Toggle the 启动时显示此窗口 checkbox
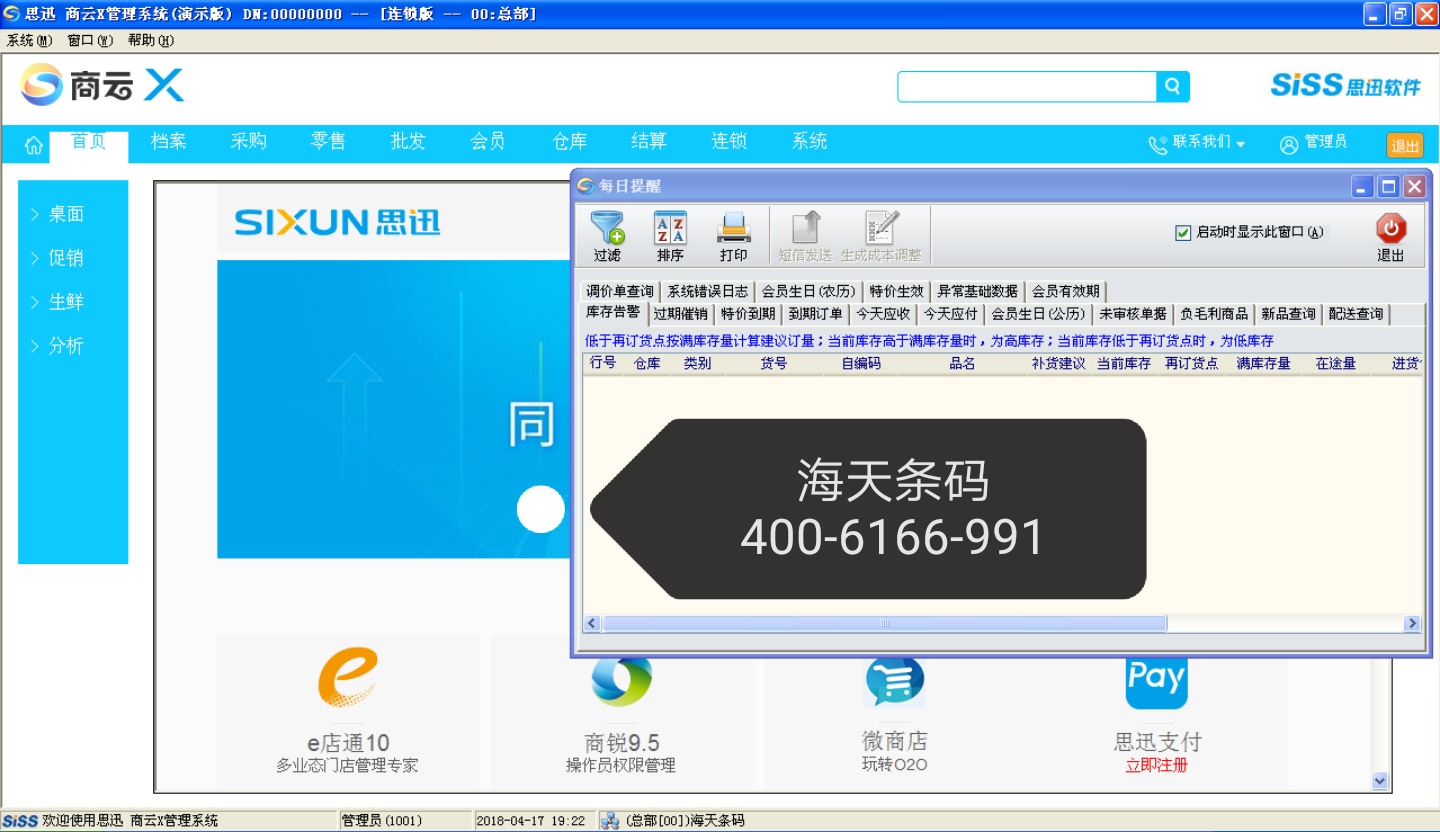This screenshot has height=832, width=1440. (1183, 233)
